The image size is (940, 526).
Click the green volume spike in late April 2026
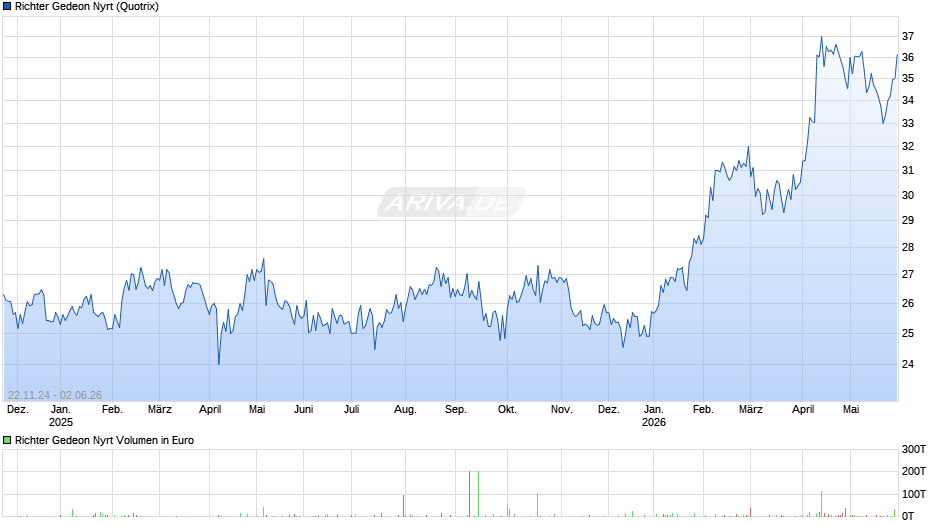click(x=821, y=504)
